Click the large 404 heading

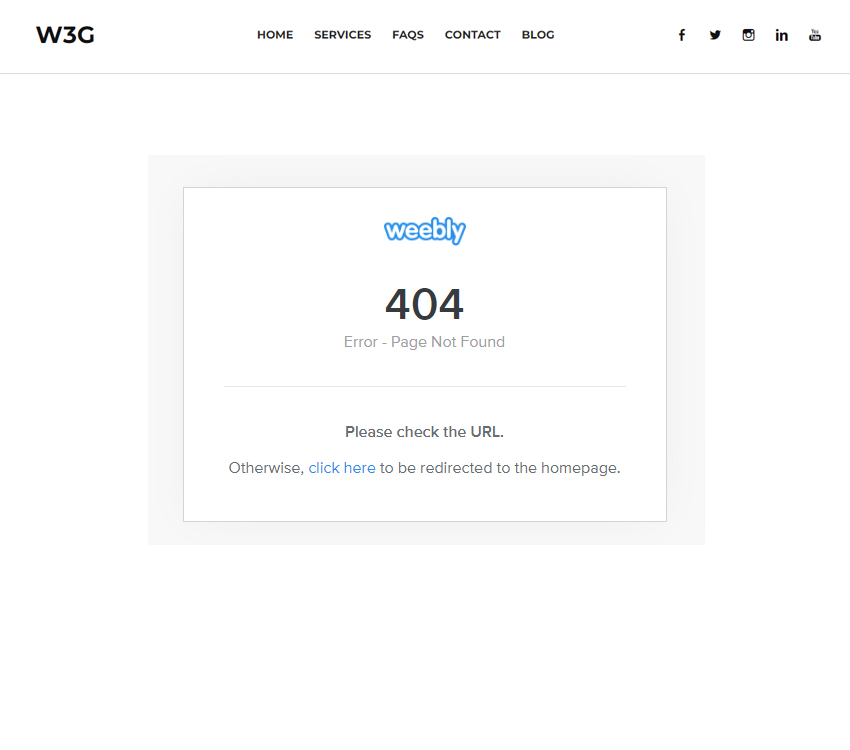coord(424,304)
